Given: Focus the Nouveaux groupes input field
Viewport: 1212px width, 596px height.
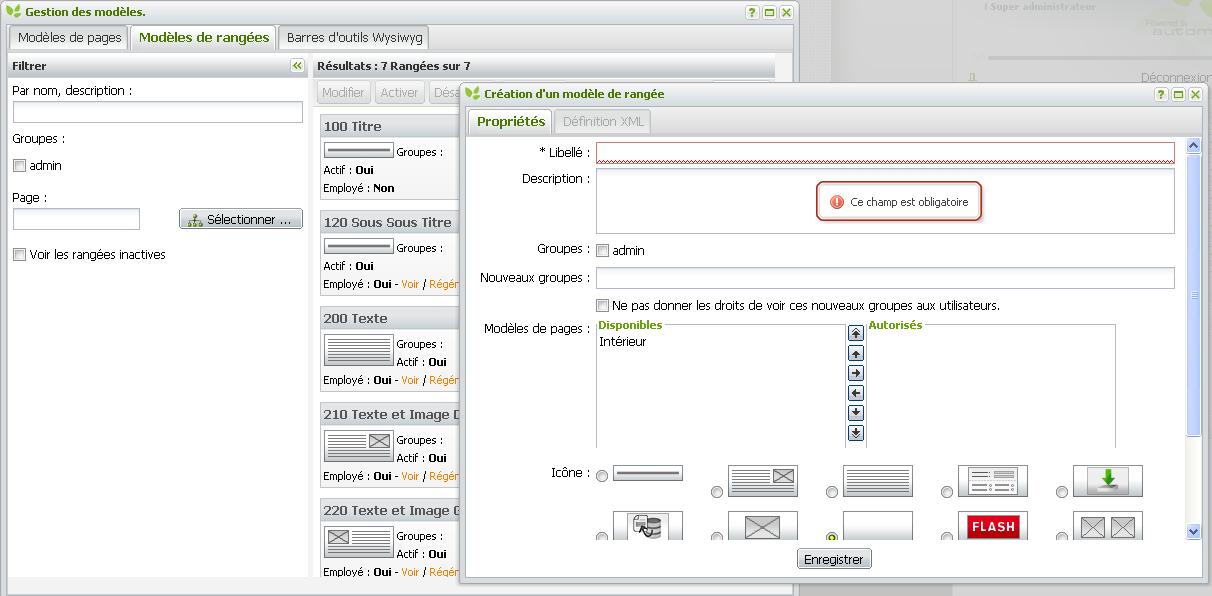Looking at the screenshot, I should pos(885,278).
